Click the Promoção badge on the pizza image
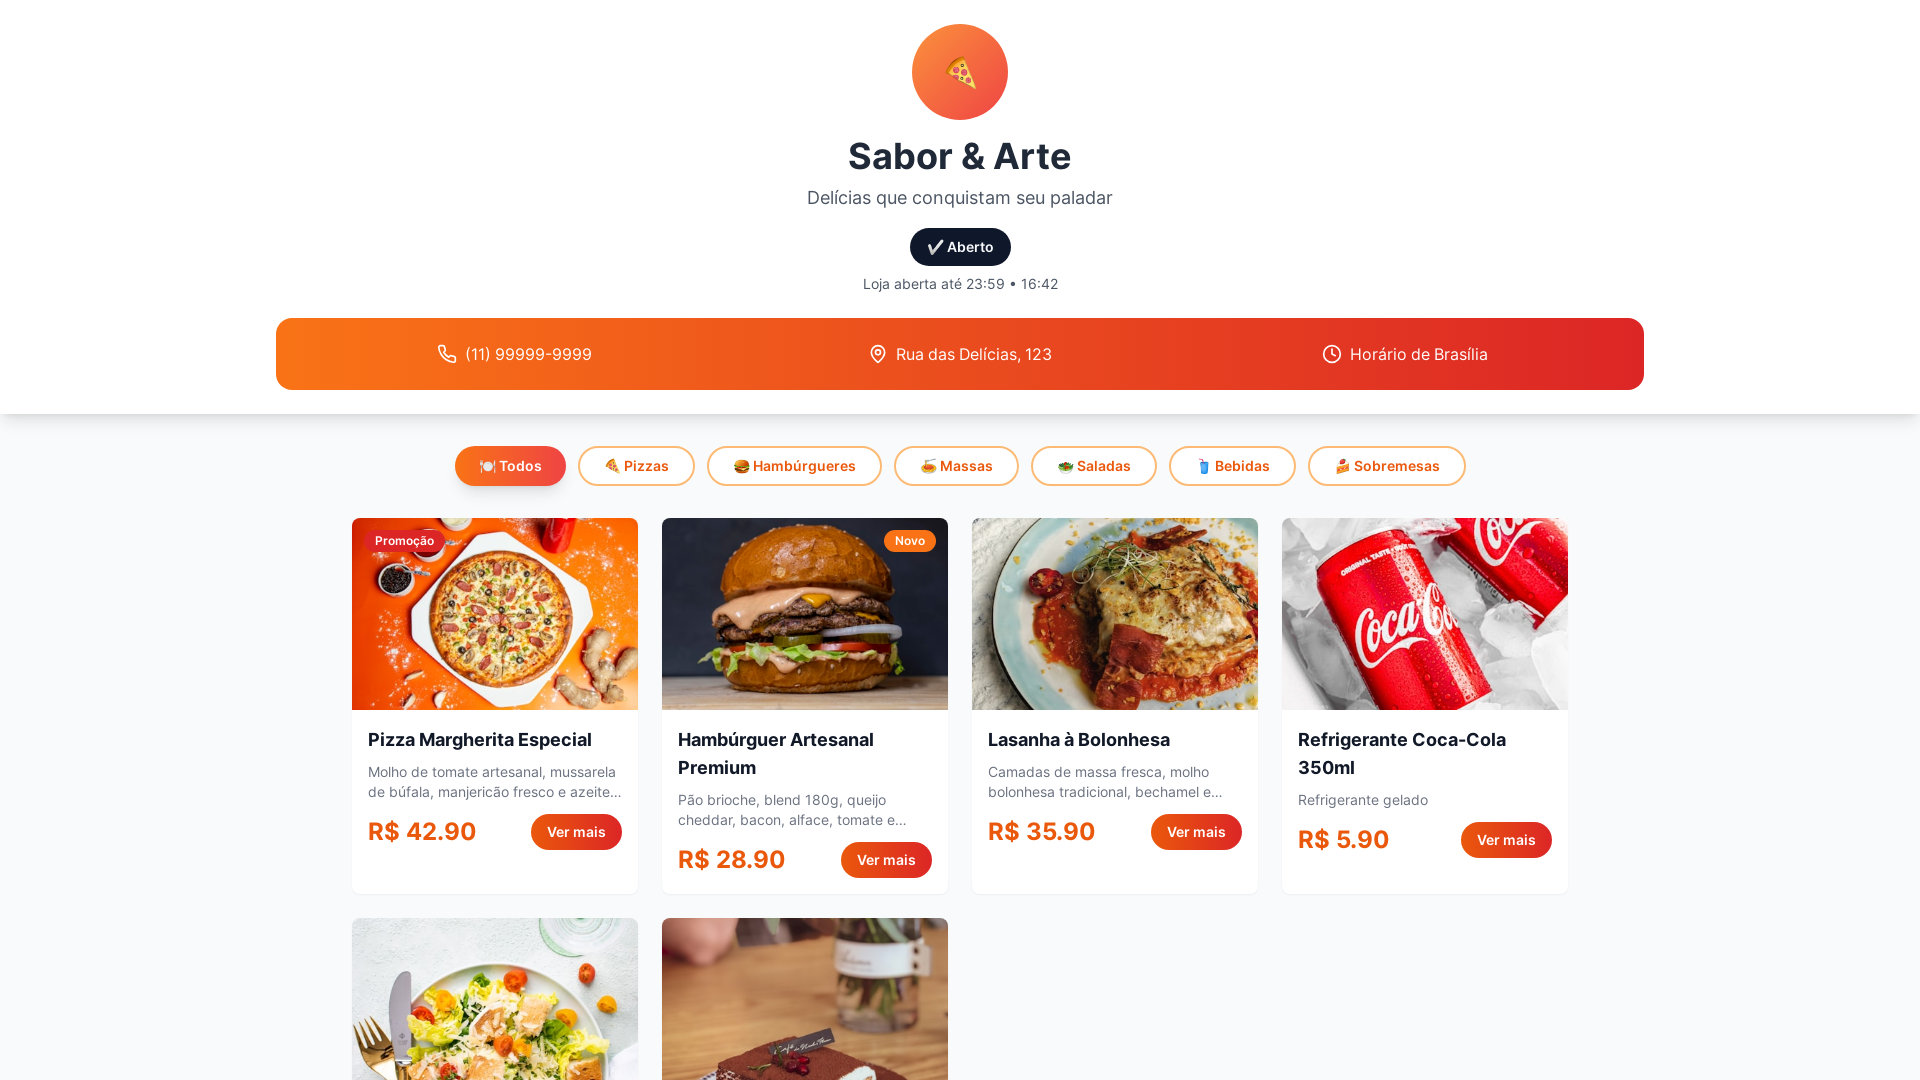 click(404, 541)
